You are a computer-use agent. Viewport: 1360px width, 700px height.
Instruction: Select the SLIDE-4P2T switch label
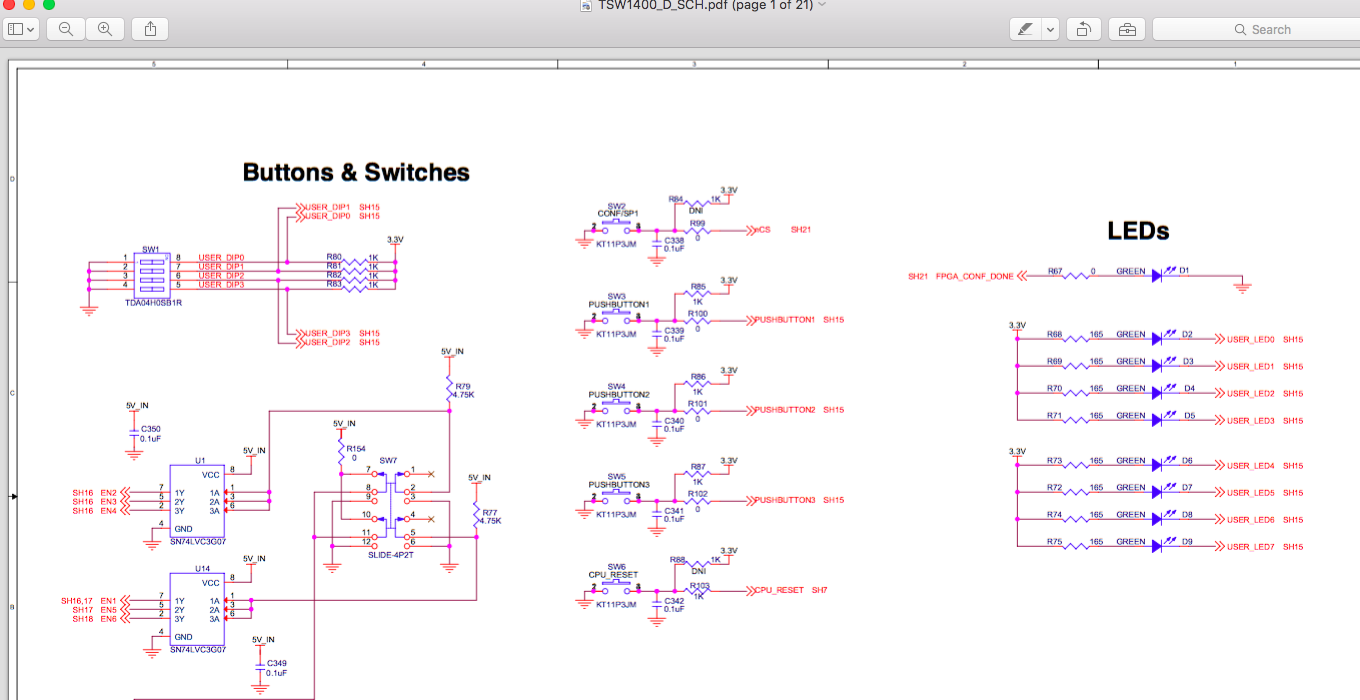coord(390,554)
